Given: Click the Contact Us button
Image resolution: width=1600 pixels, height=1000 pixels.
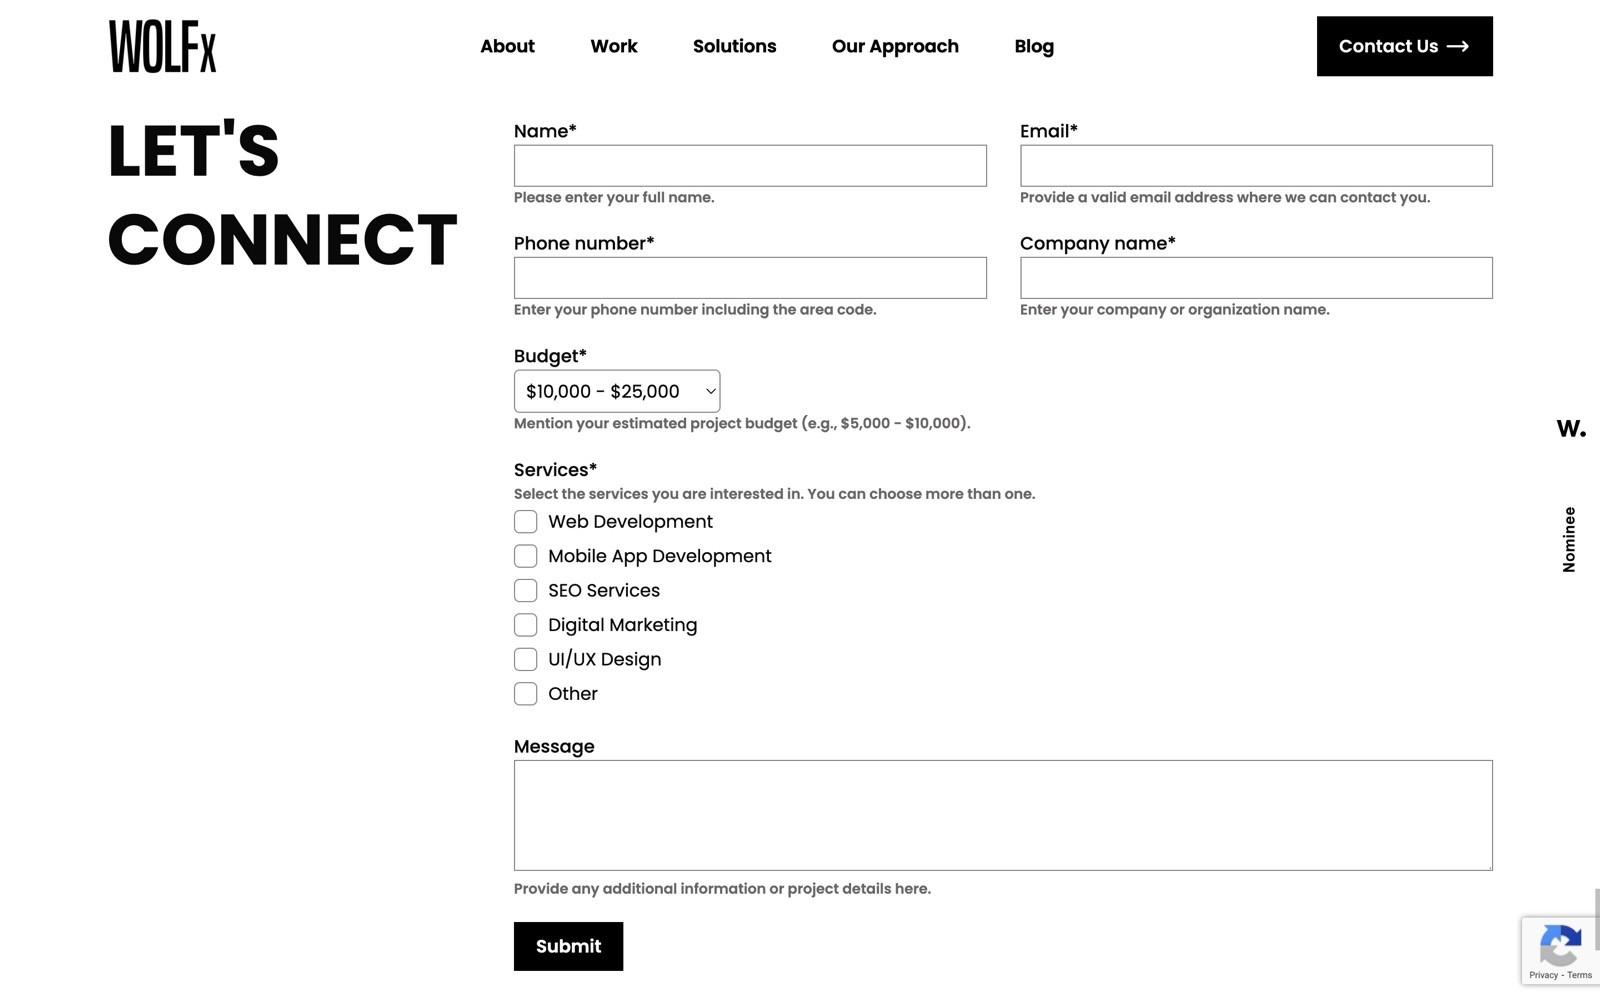Looking at the screenshot, I should coord(1404,46).
